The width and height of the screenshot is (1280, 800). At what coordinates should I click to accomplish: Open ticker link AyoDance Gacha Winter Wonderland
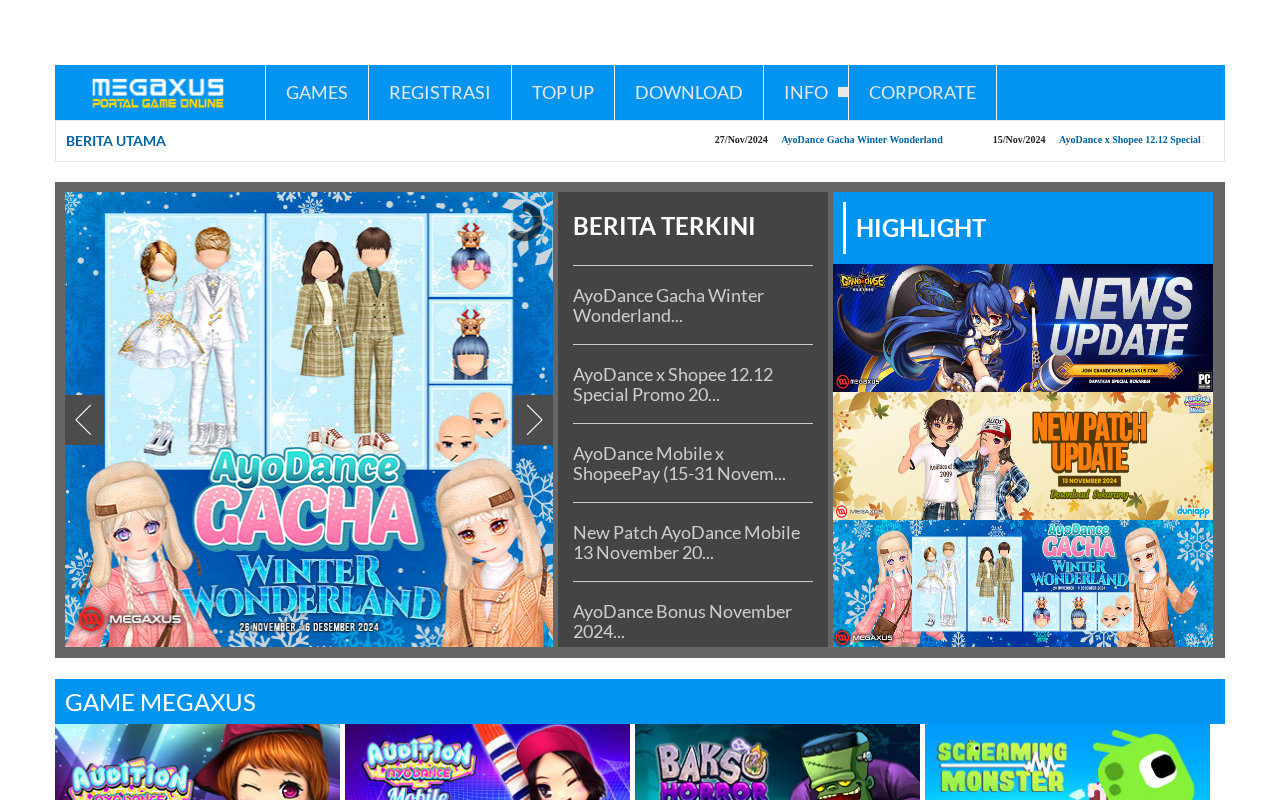[862, 140]
